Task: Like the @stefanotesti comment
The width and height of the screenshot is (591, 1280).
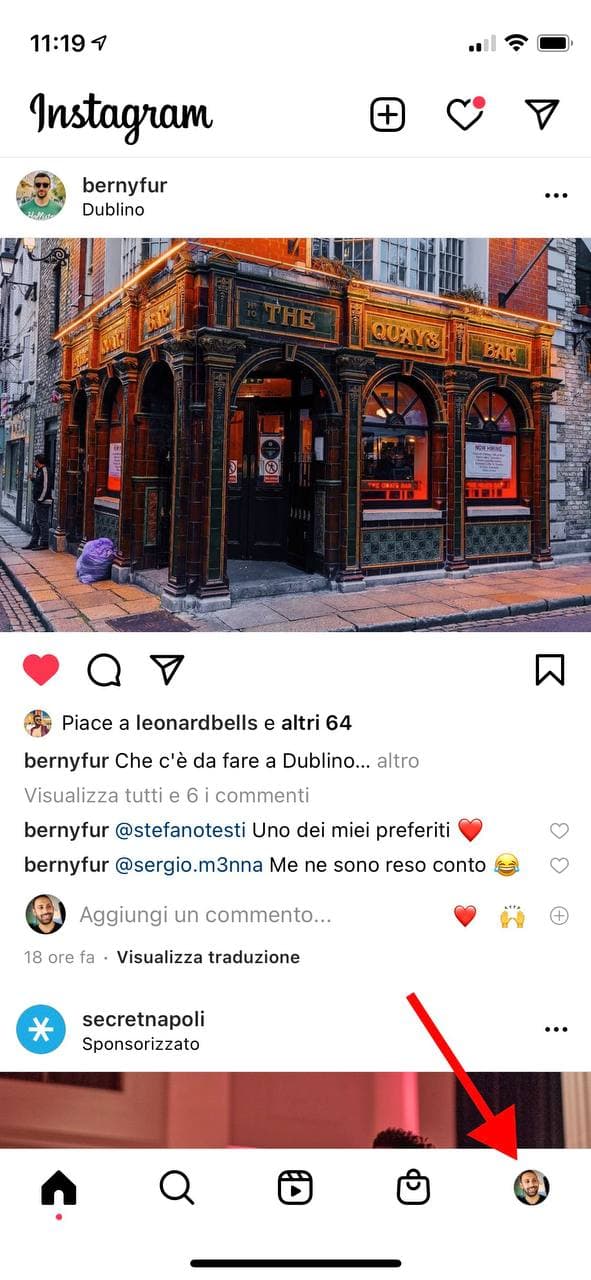Action: click(560, 831)
